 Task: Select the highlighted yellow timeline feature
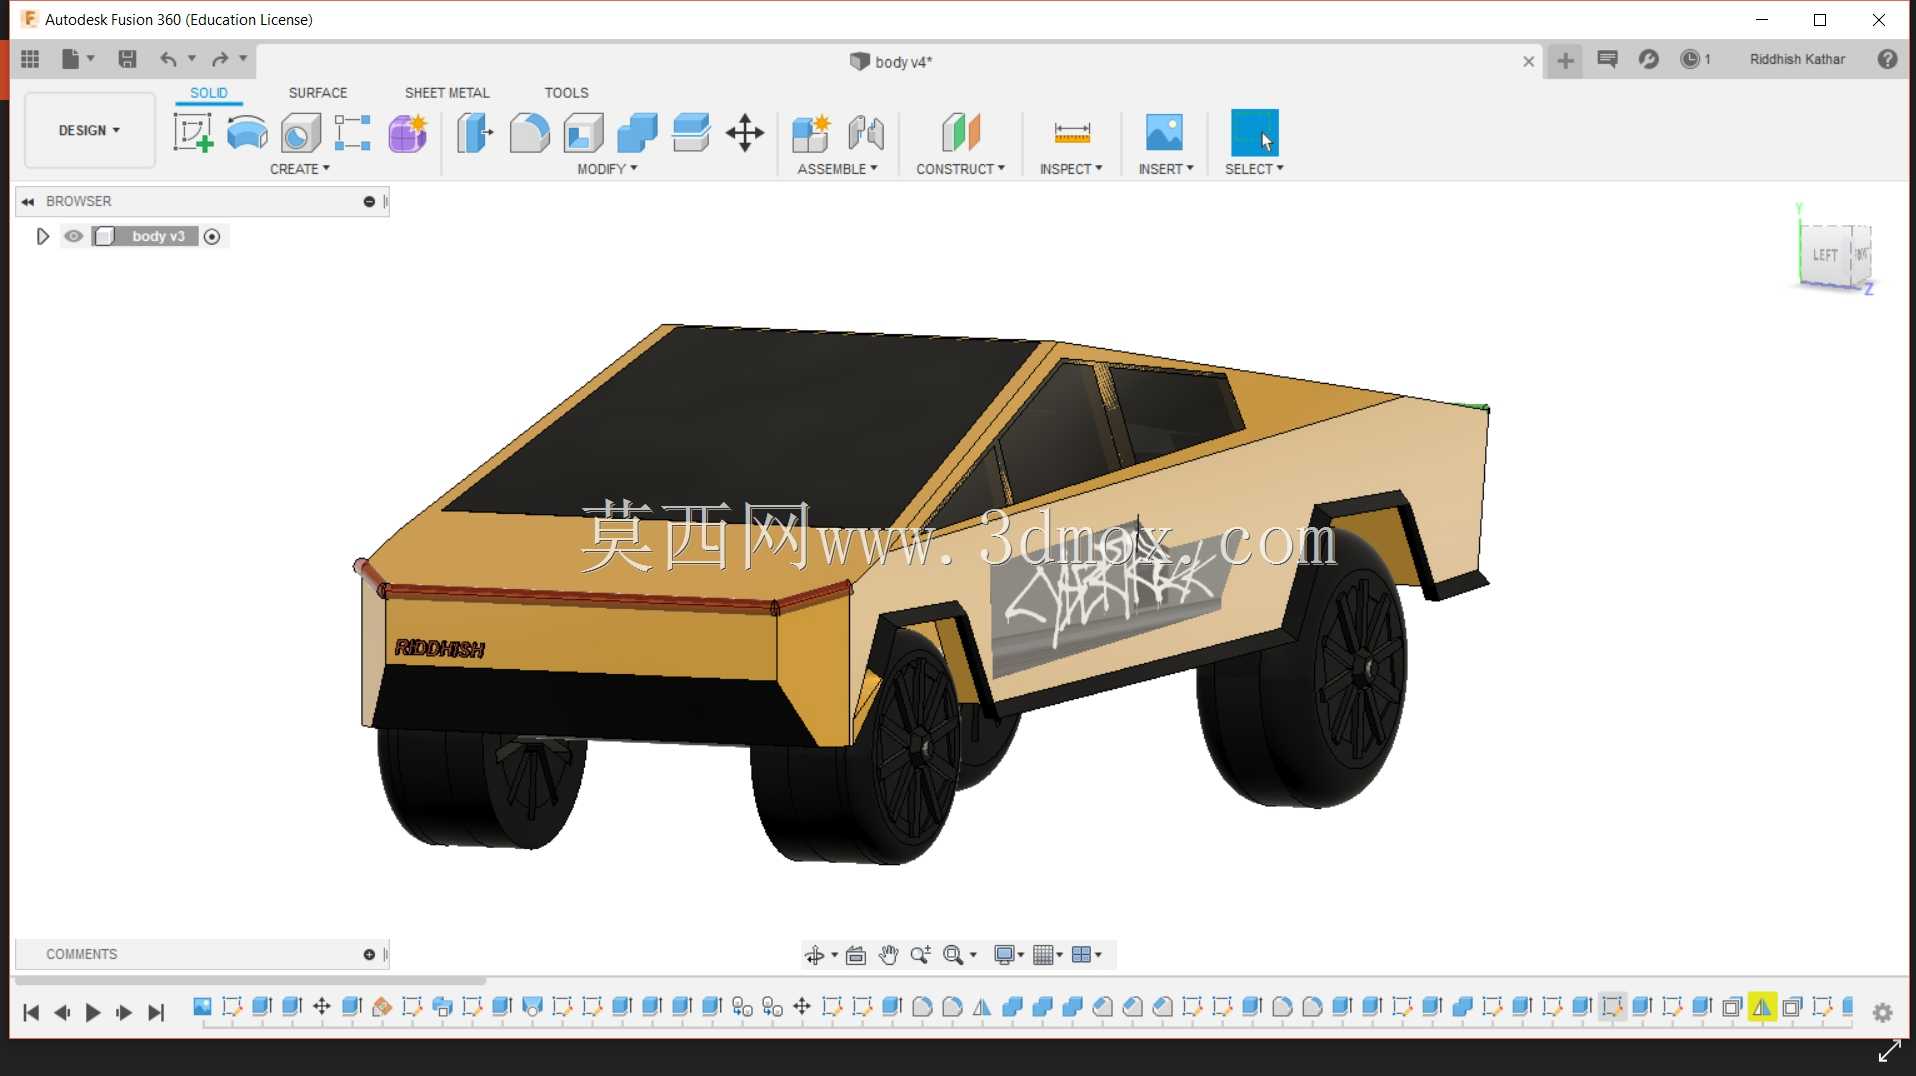click(1762, 1007)
